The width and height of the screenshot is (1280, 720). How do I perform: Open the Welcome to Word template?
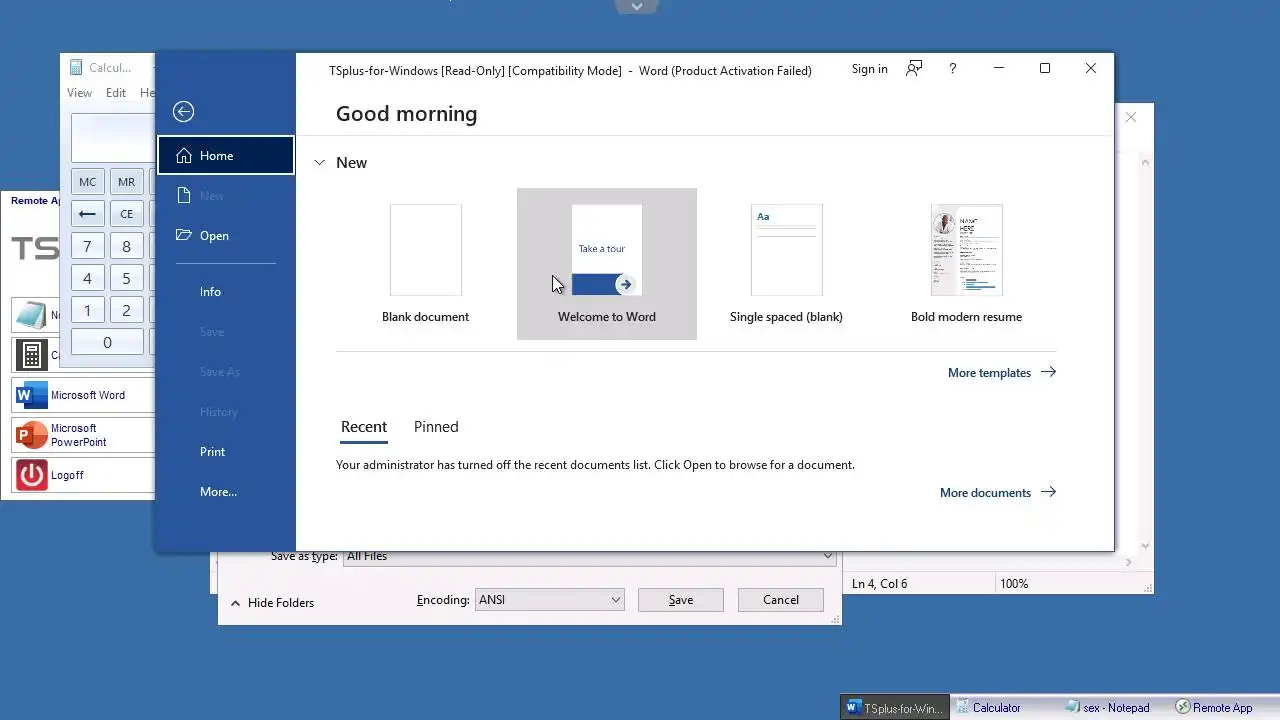click(607, 264)
